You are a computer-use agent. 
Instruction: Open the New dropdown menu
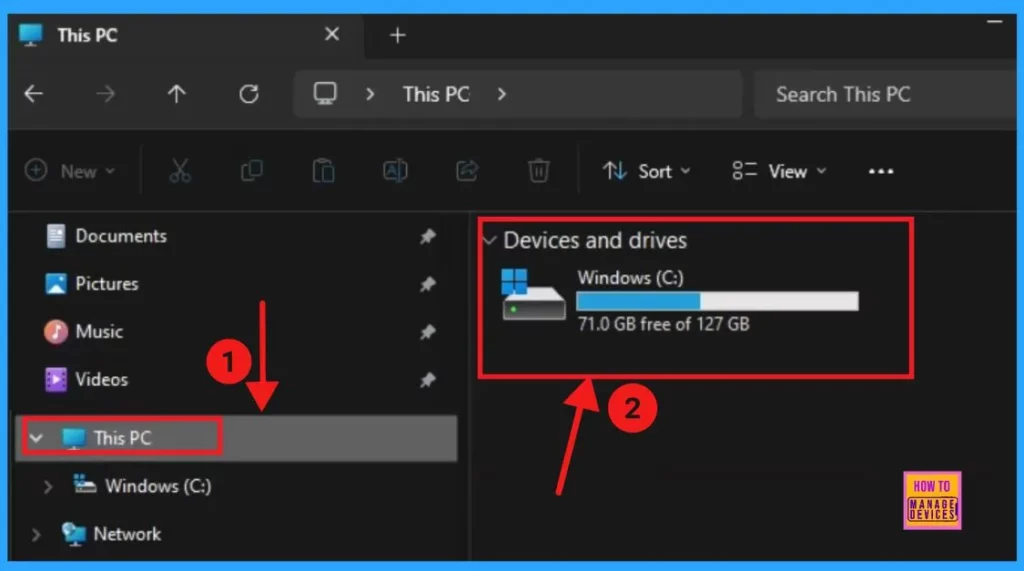pyautogui.click(x=70, y=171)
